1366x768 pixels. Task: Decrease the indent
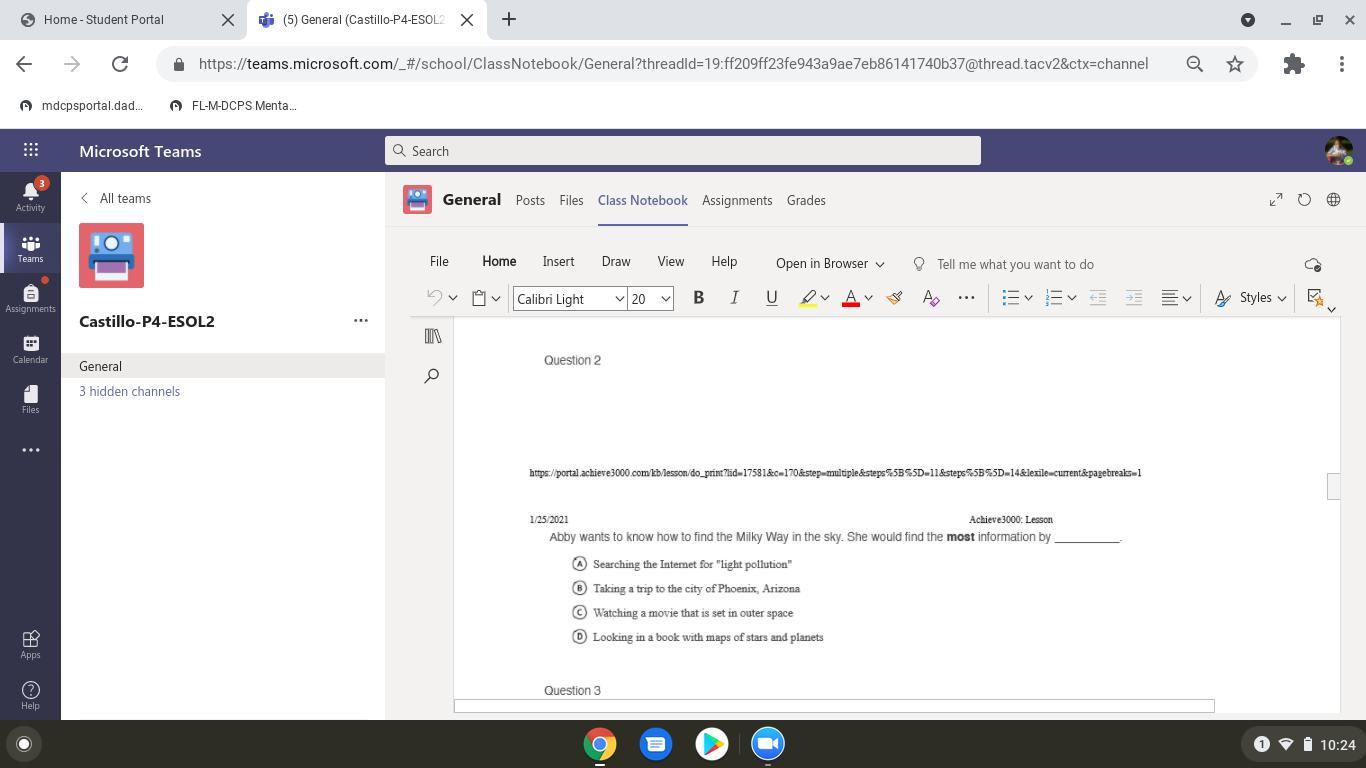[1097, 298]
